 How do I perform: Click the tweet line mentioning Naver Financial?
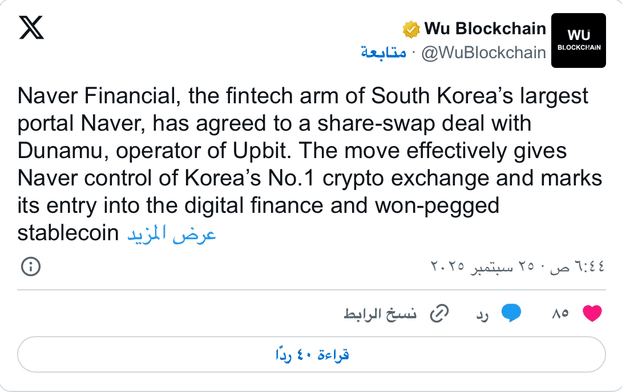(x=303, y=96)
